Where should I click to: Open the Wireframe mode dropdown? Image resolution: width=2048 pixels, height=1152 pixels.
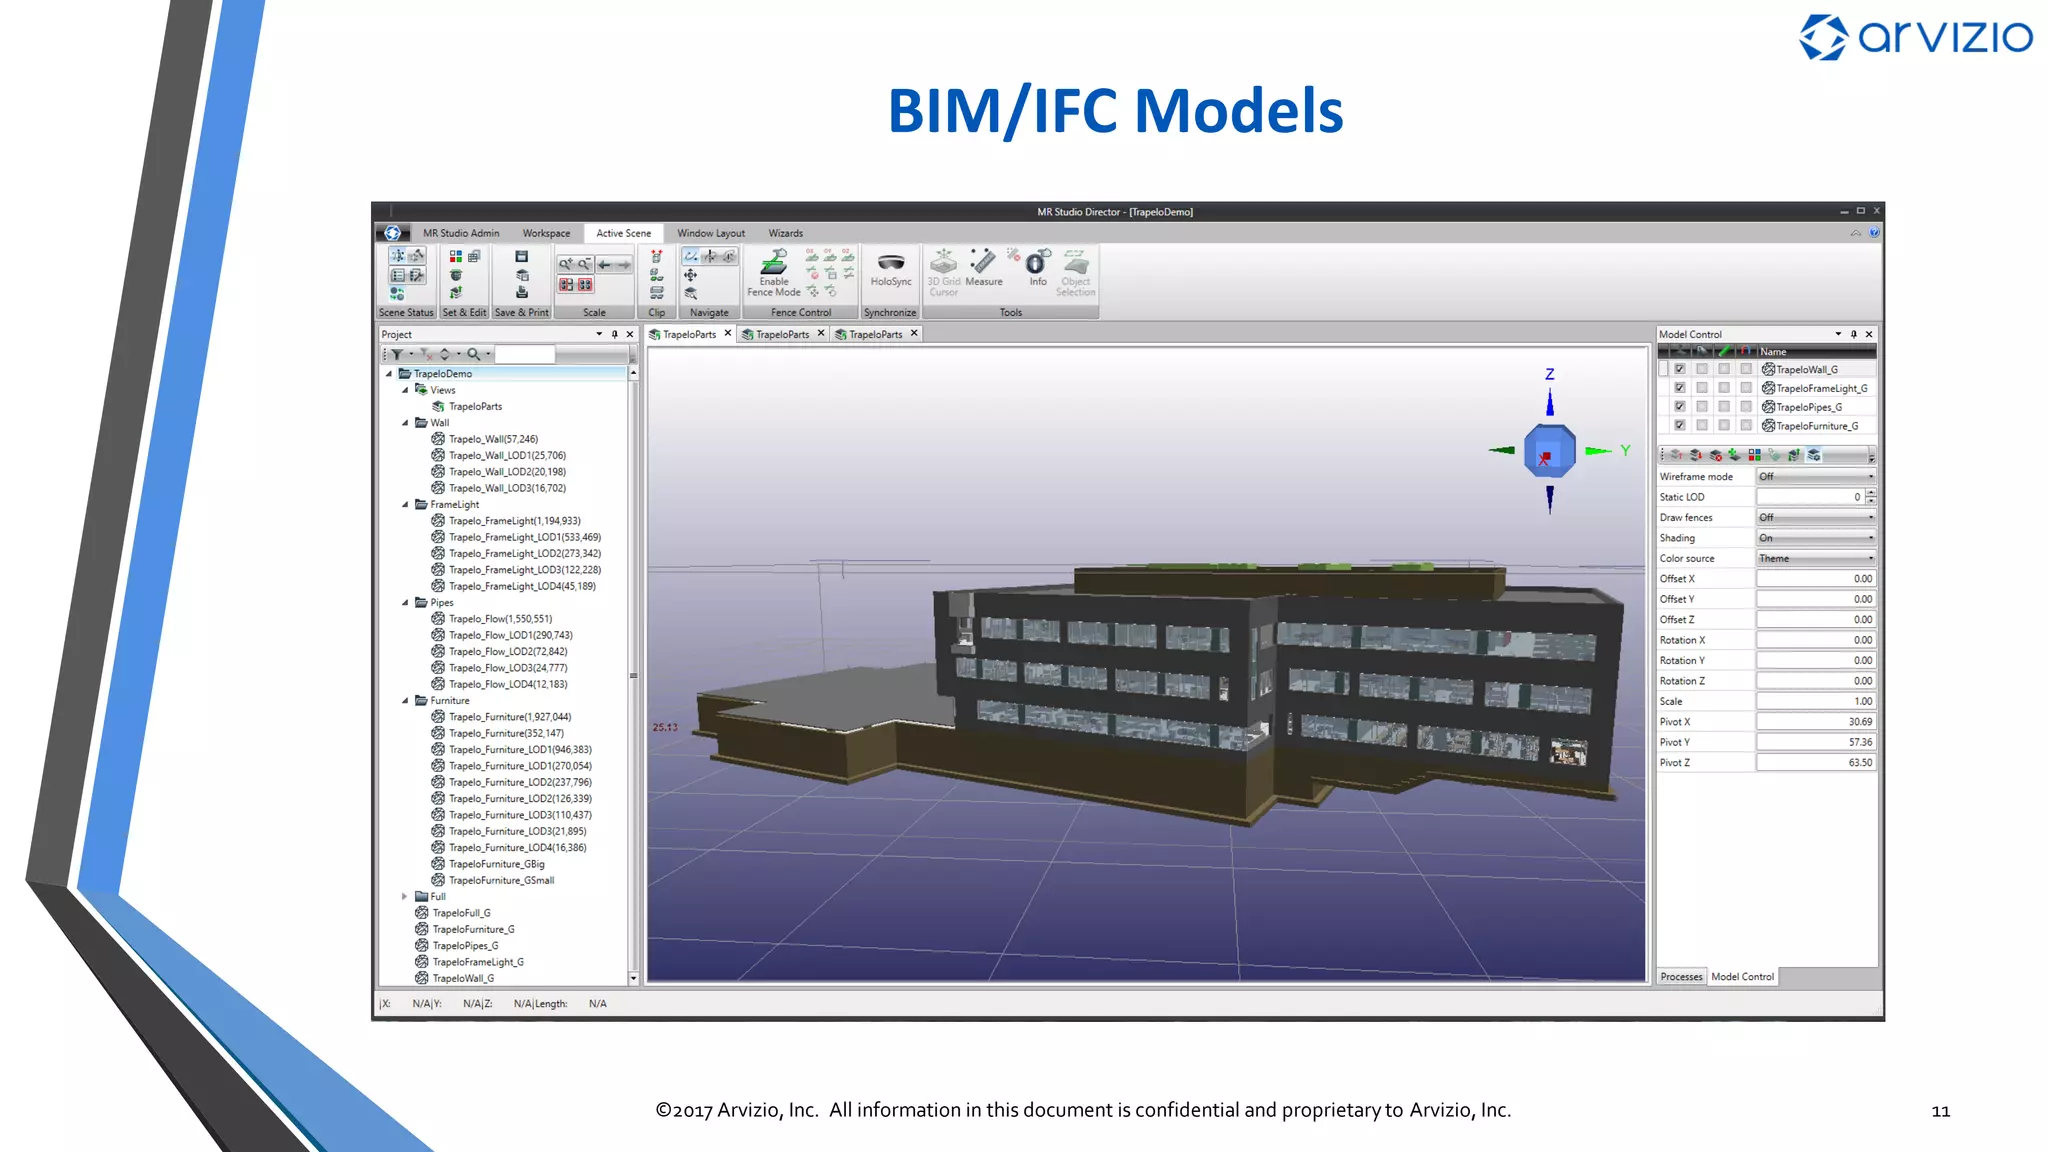pyautogui.click(x=1815, y=477)
